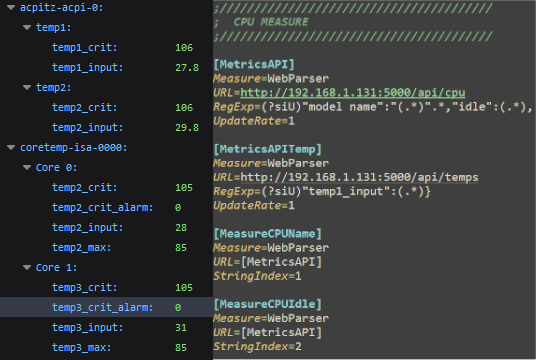Select the temp2_input key under temp2
The width and height of the screenshot is (536, 360).
pyautogui.click(x=88, y=128)
